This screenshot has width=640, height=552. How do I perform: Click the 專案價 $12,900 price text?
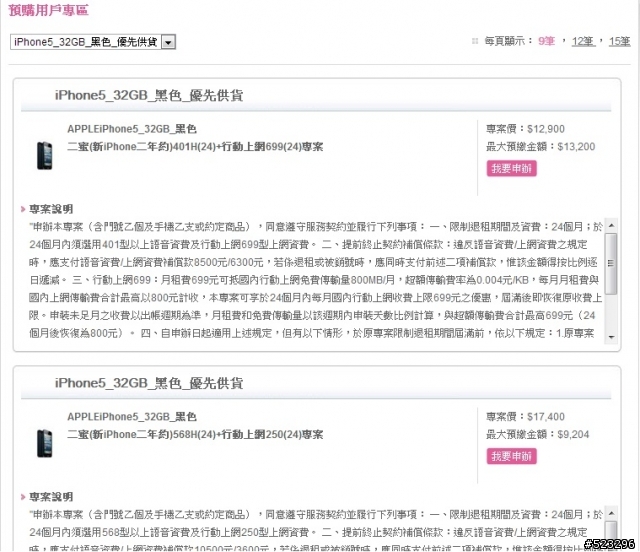[x=525, y=129]
